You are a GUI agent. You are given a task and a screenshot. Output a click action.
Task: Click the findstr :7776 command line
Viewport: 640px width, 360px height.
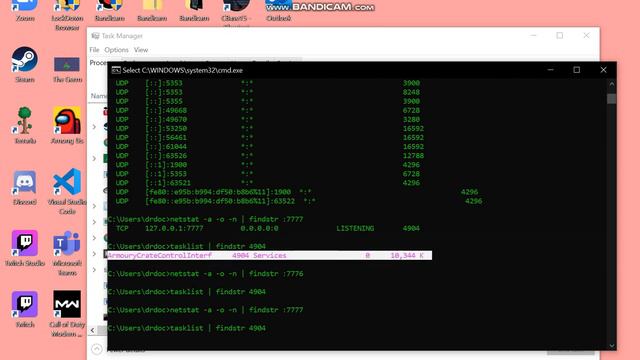206,273
